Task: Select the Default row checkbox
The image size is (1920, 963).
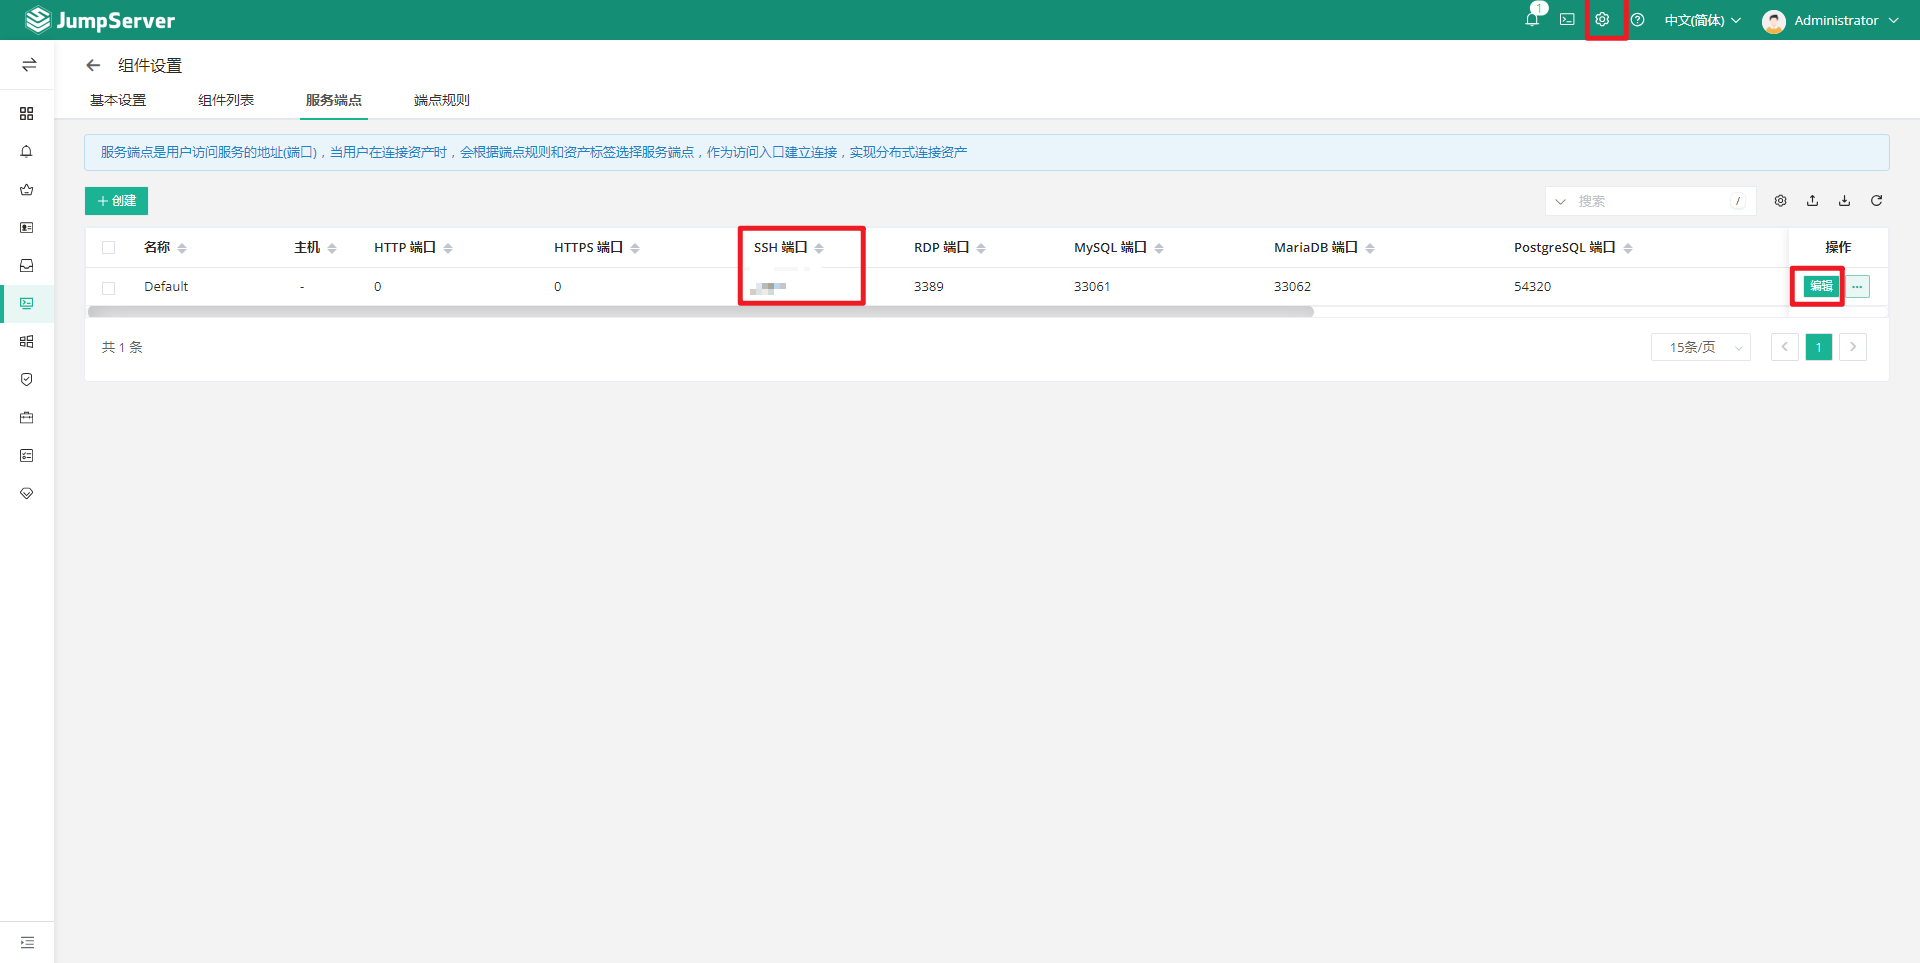Action: pyautogui.click(x=109, y=288)
